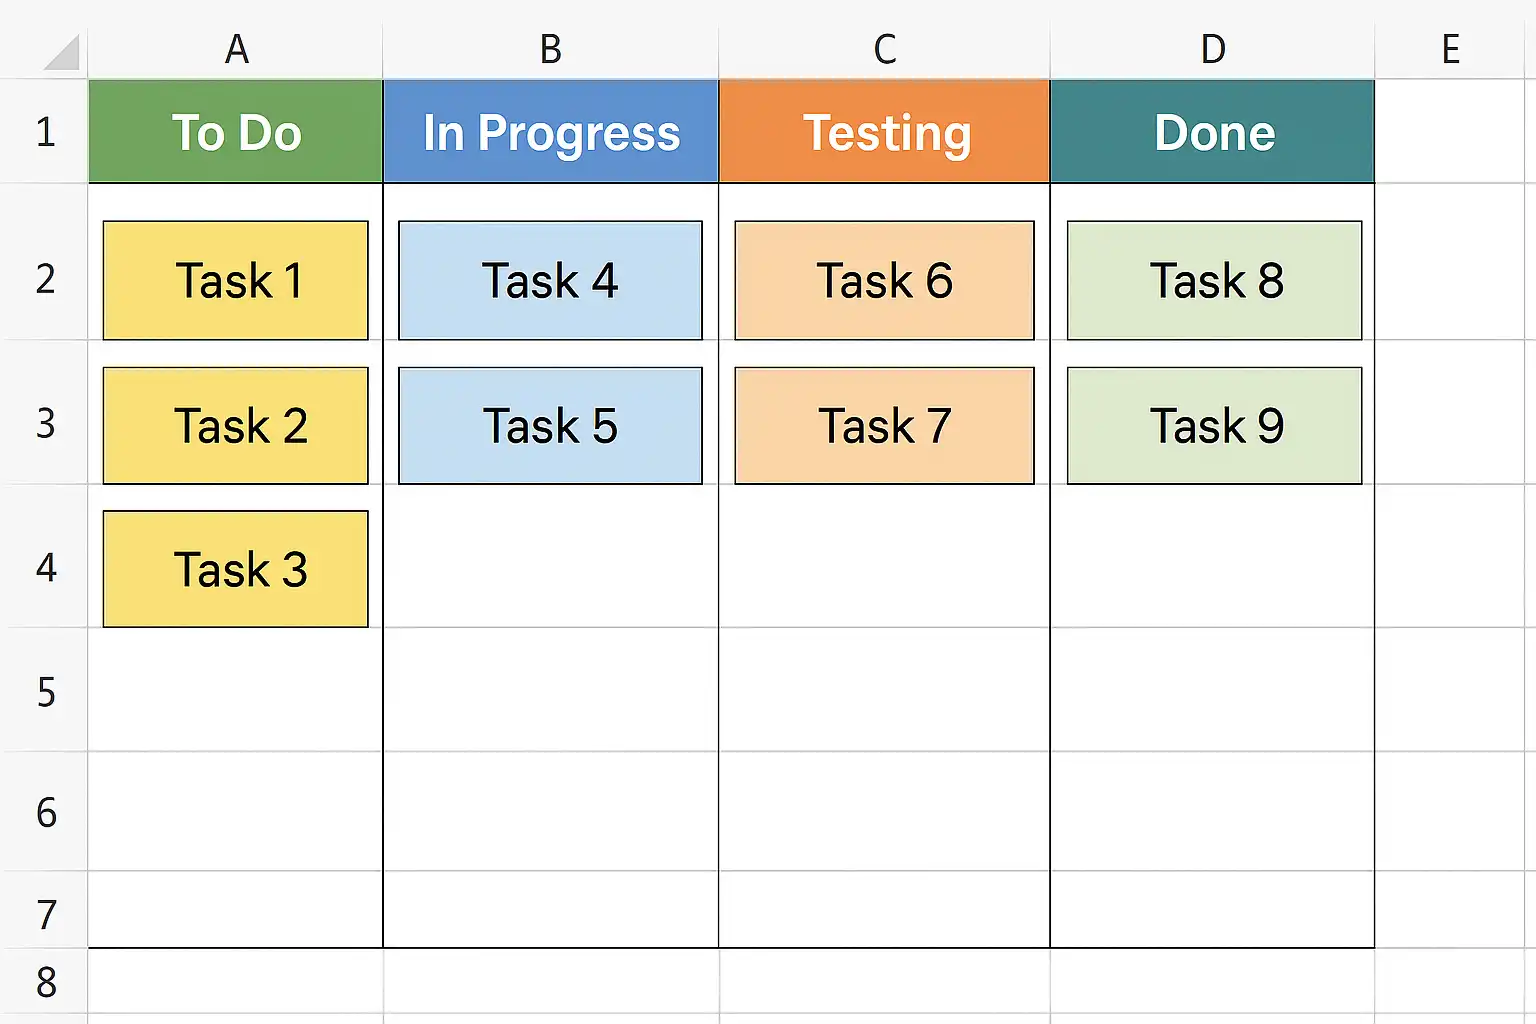
Task: Select column B header
Action: [x=550, y=49]
